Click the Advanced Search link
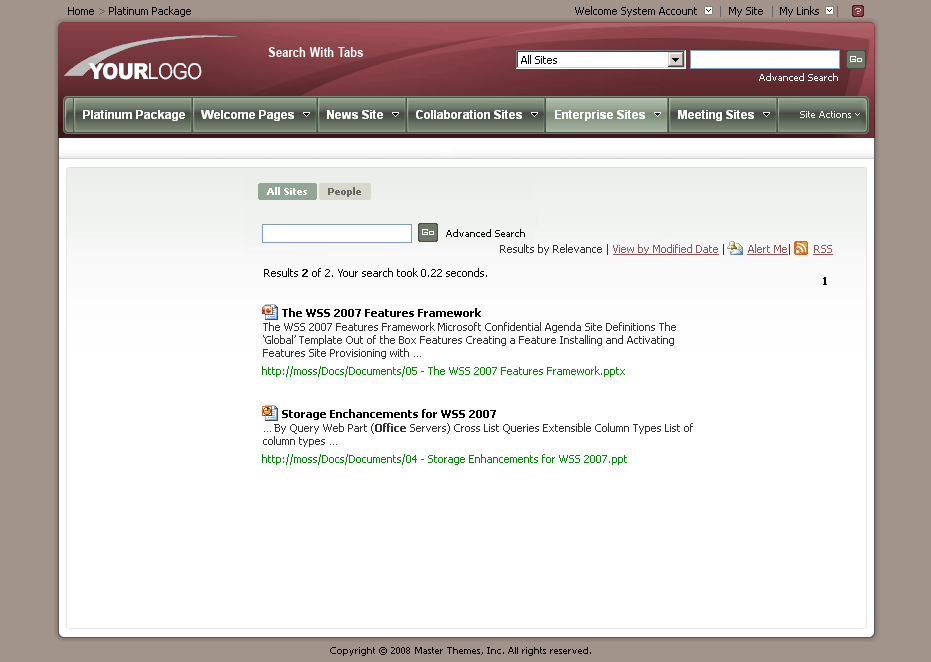This screenshot has height=662, width=931. tap(485, 233)
